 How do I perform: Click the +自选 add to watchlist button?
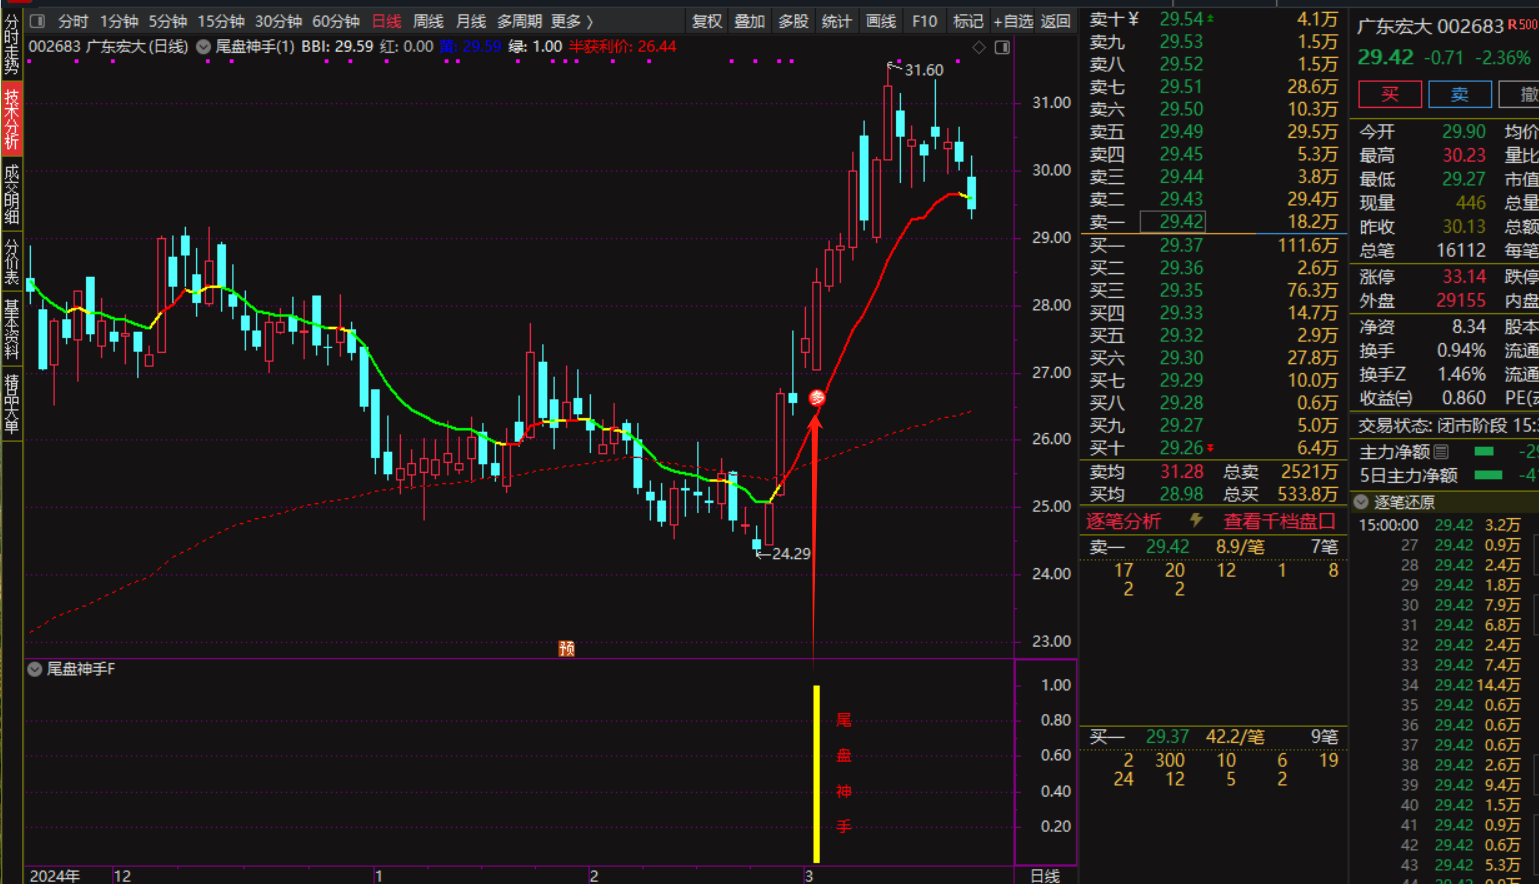click(x=1013, y=21)
